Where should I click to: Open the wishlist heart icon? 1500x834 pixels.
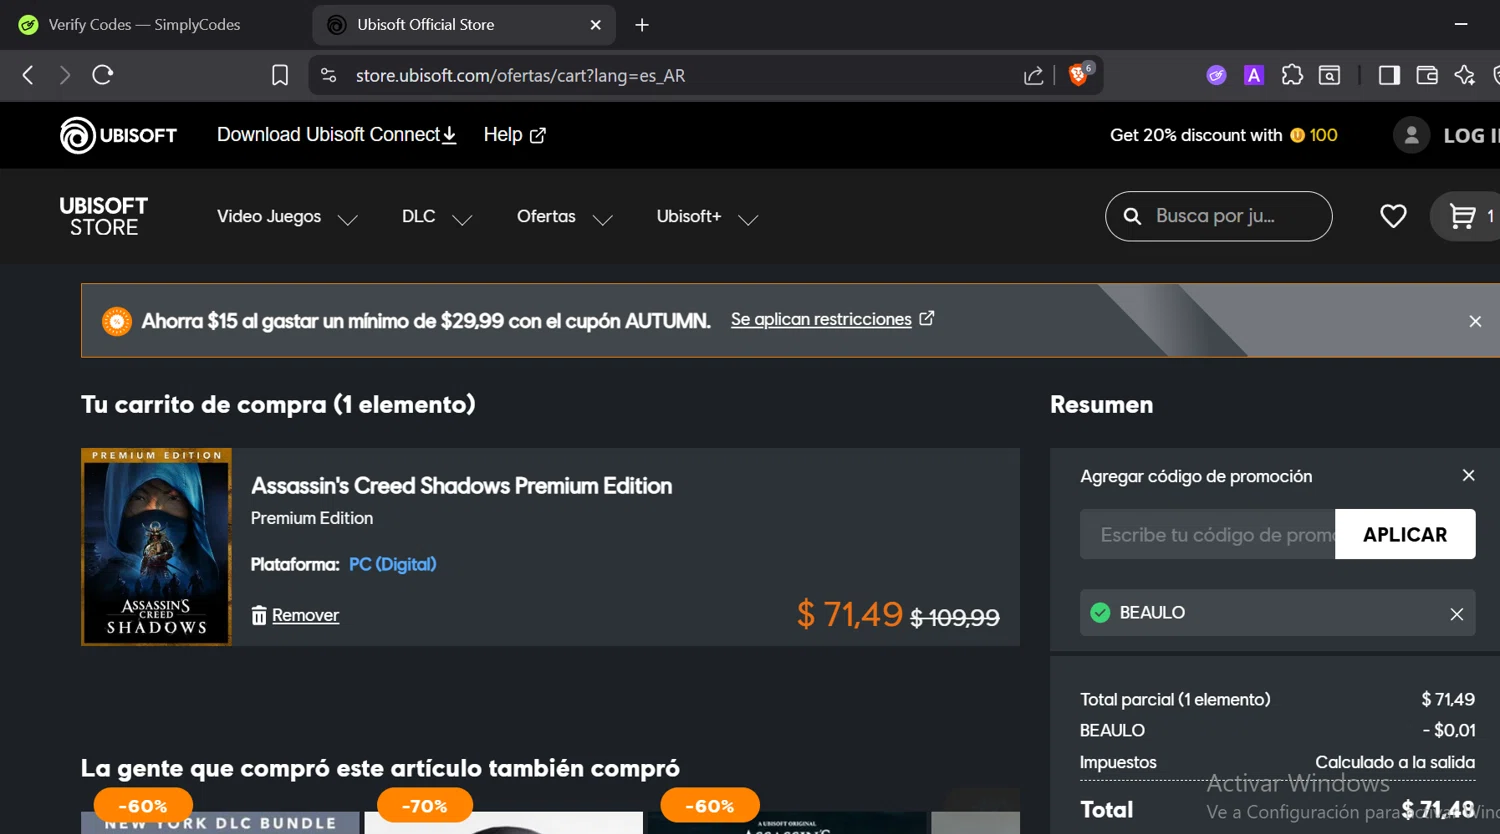point(1393,216)
